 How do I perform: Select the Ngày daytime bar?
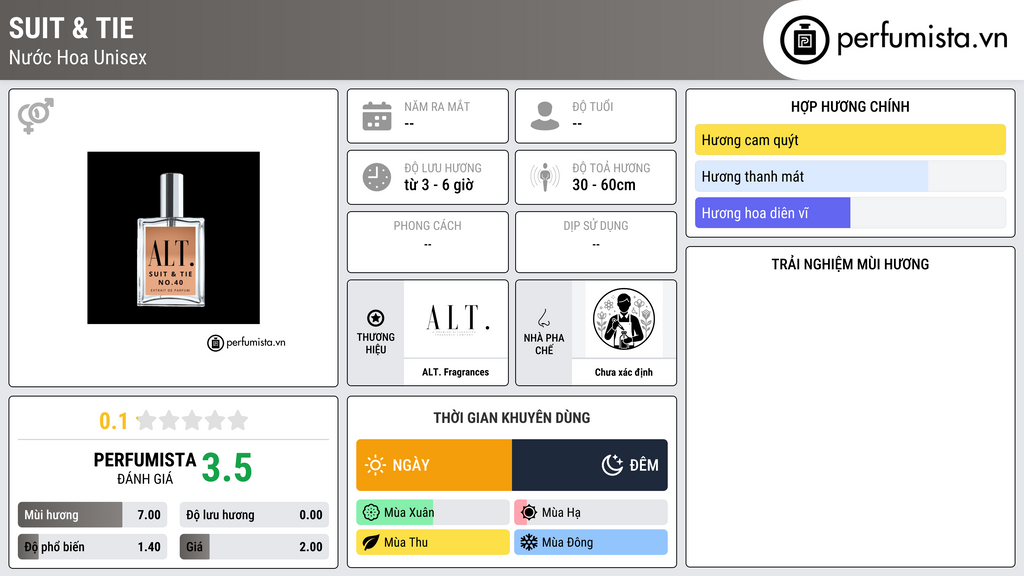(434, 465)
